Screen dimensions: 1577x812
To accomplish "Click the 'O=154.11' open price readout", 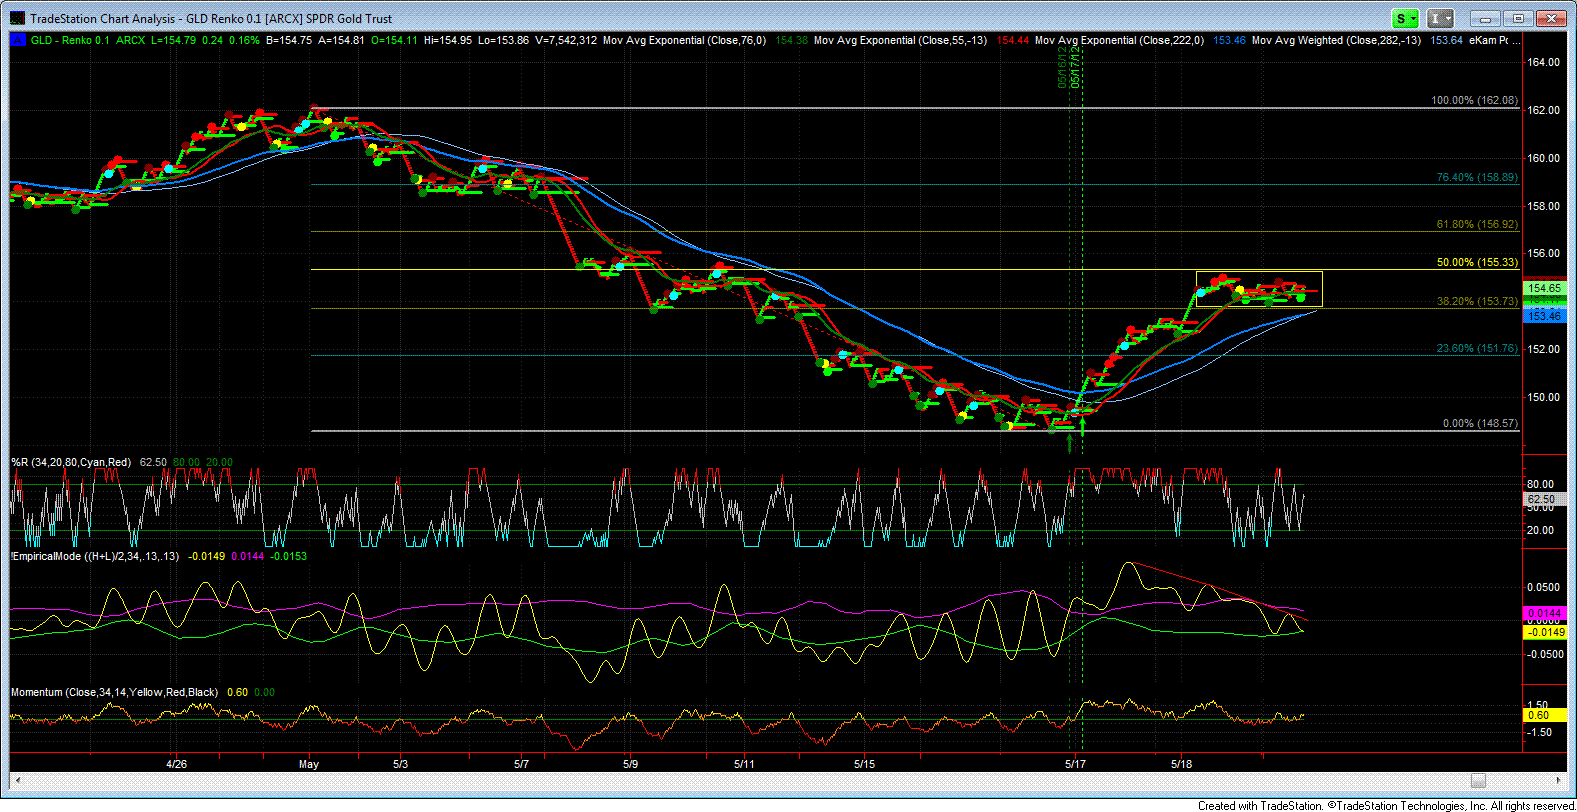I will coord(394,40).
